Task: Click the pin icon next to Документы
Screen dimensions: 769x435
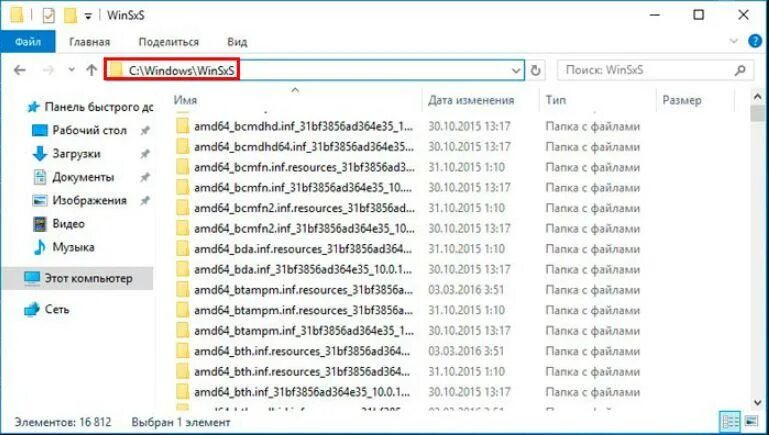Action: click(x=145, y=177)
